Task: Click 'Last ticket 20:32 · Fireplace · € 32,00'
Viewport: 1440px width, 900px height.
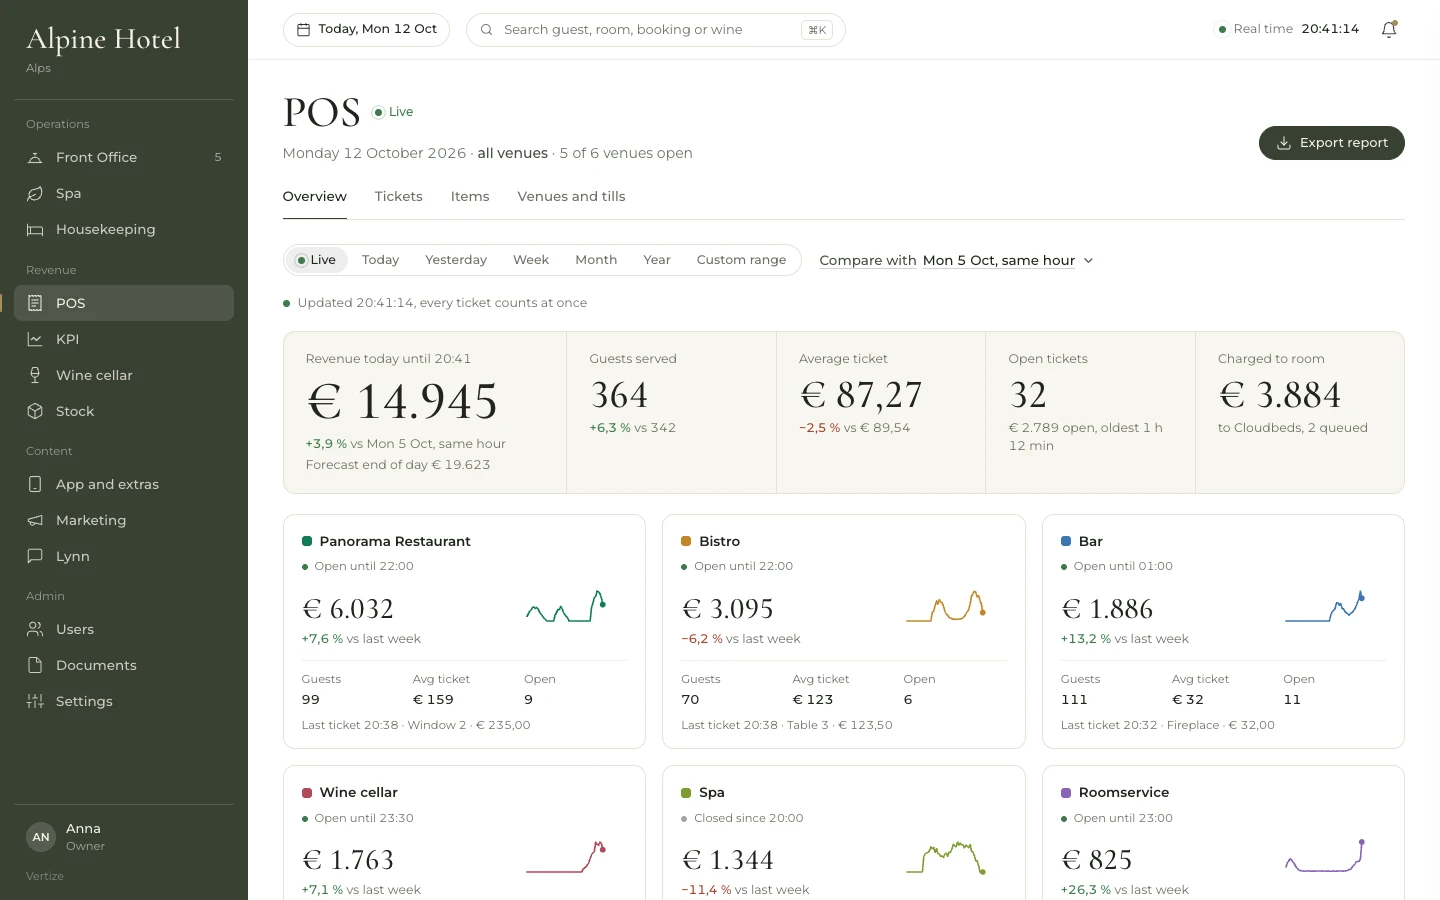Action: tap(1167, 725)
